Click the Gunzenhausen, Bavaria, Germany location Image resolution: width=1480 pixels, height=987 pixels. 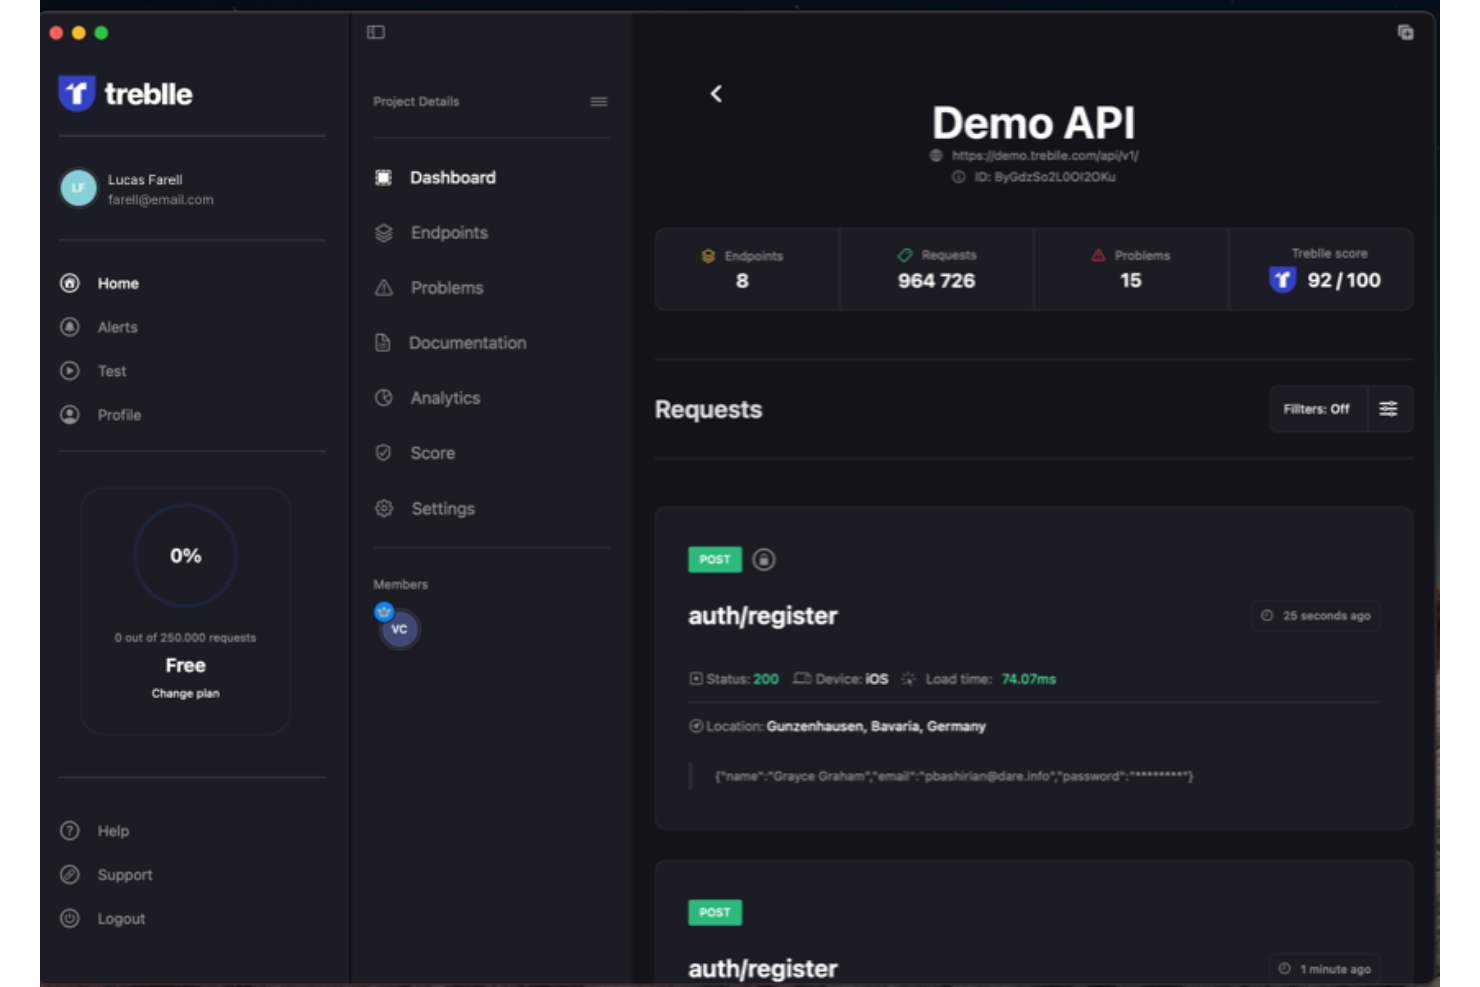pos(876,726)
